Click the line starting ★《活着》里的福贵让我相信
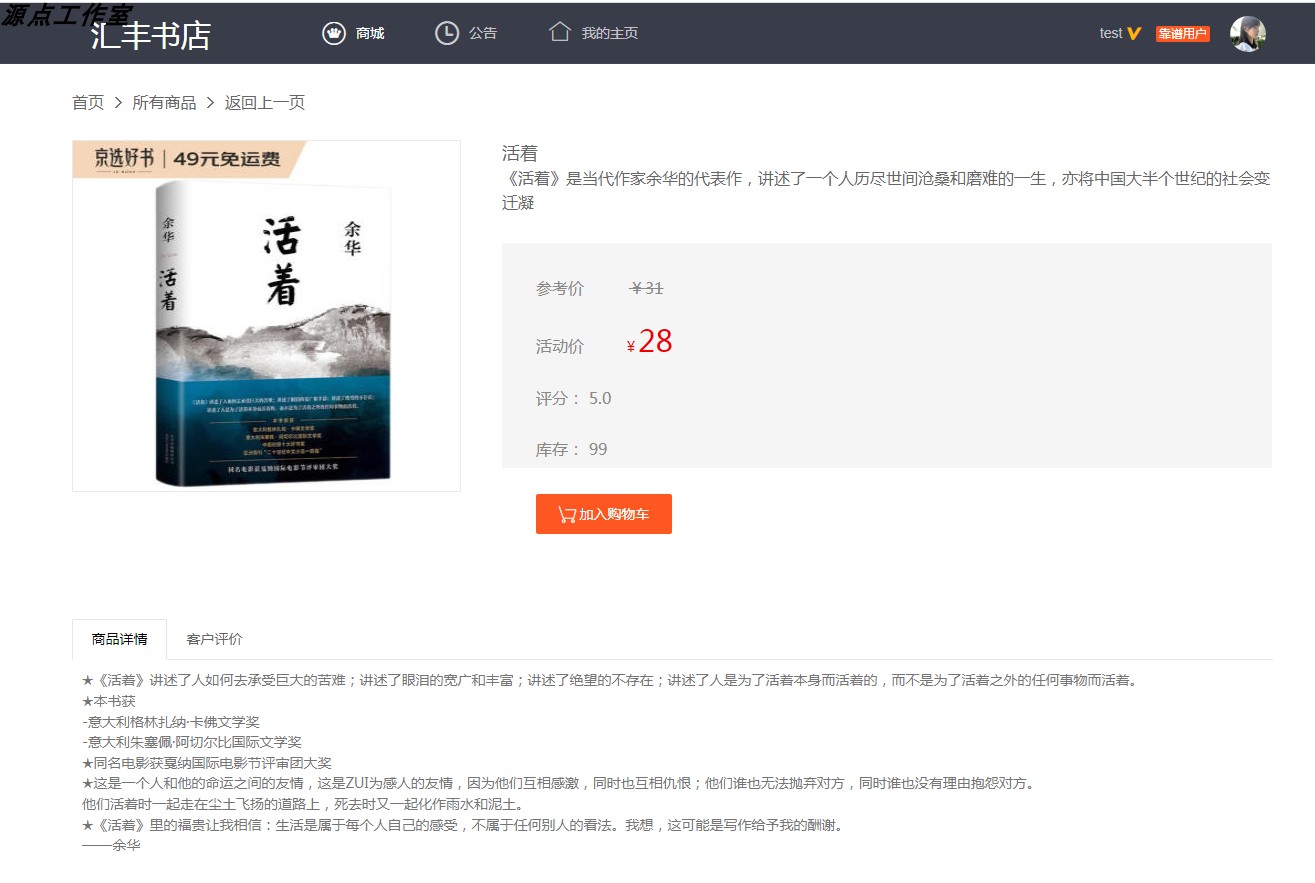Screen dimensions: 1315x883 click(x=463, y=824)
